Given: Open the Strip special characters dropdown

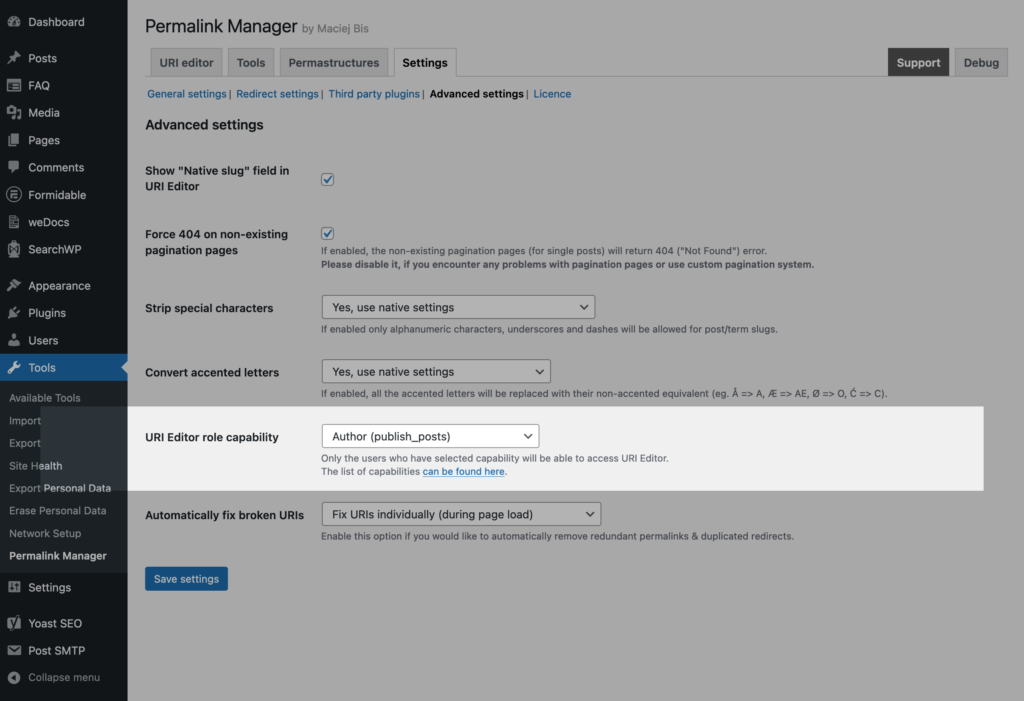Looking at the screenshot, I should (x=458, y=307).
